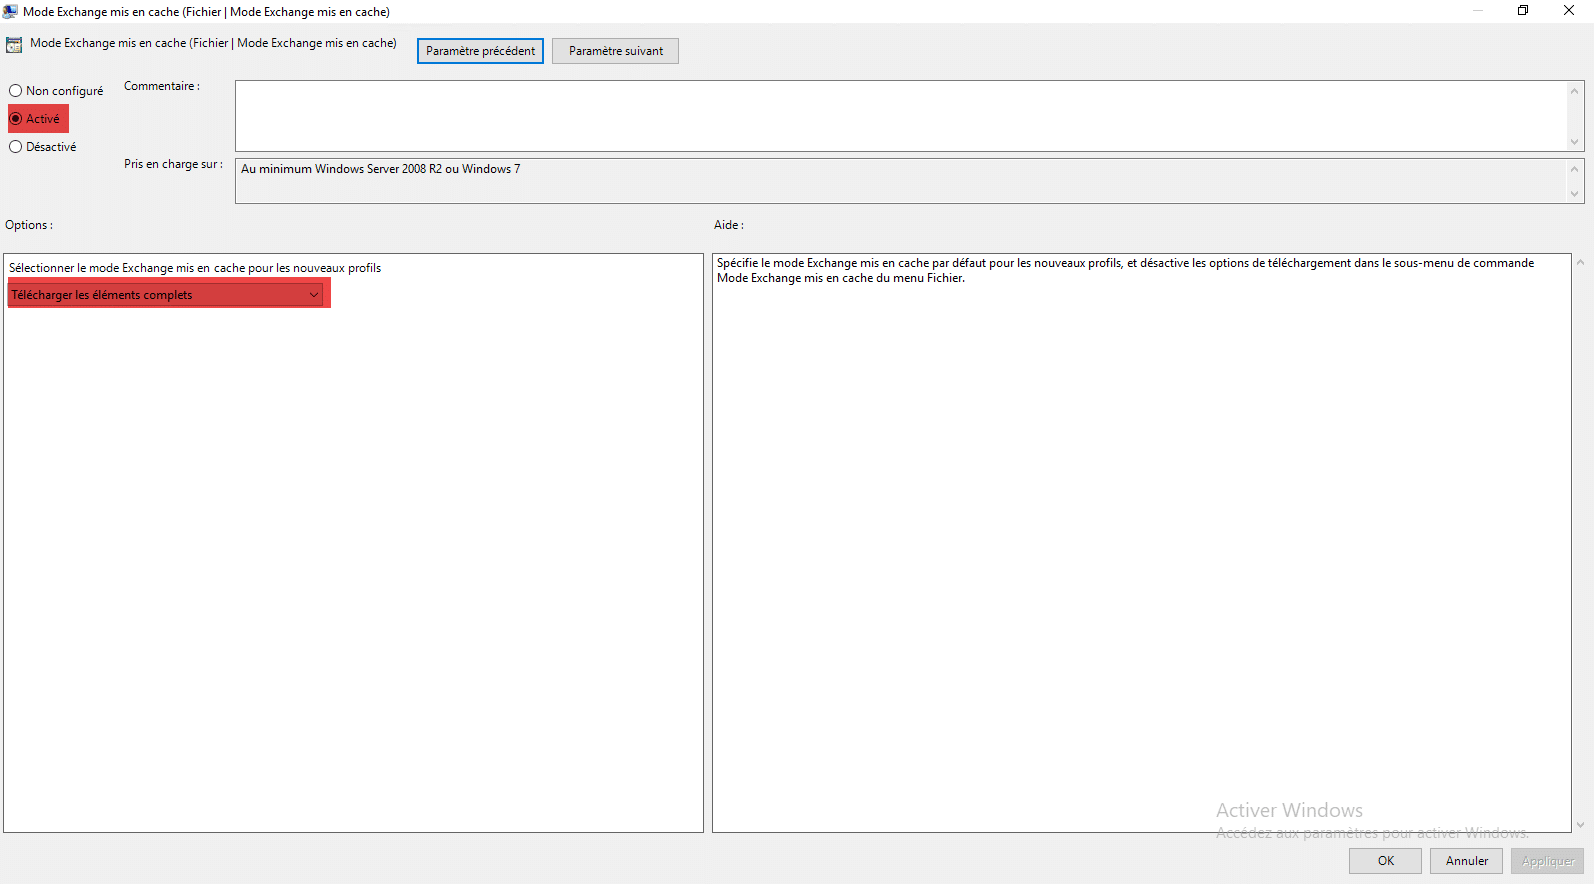Close the Mode Exchange policy window
The image size is (1594, 884).
[x=1568, y=11]
